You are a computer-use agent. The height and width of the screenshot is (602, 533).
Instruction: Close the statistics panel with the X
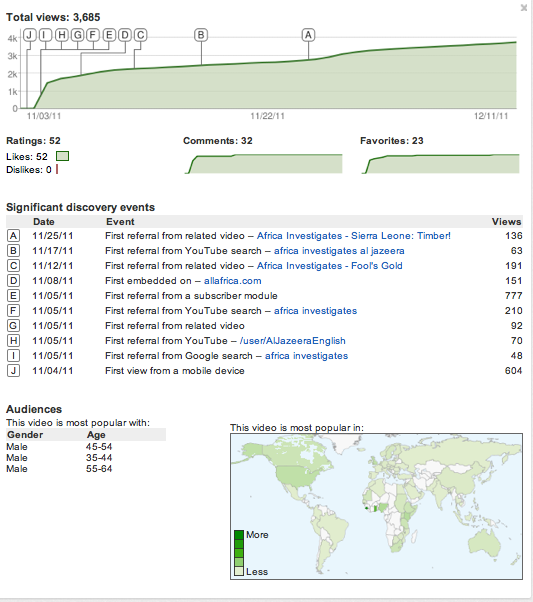pyautogui.click(x=524, y=7)
